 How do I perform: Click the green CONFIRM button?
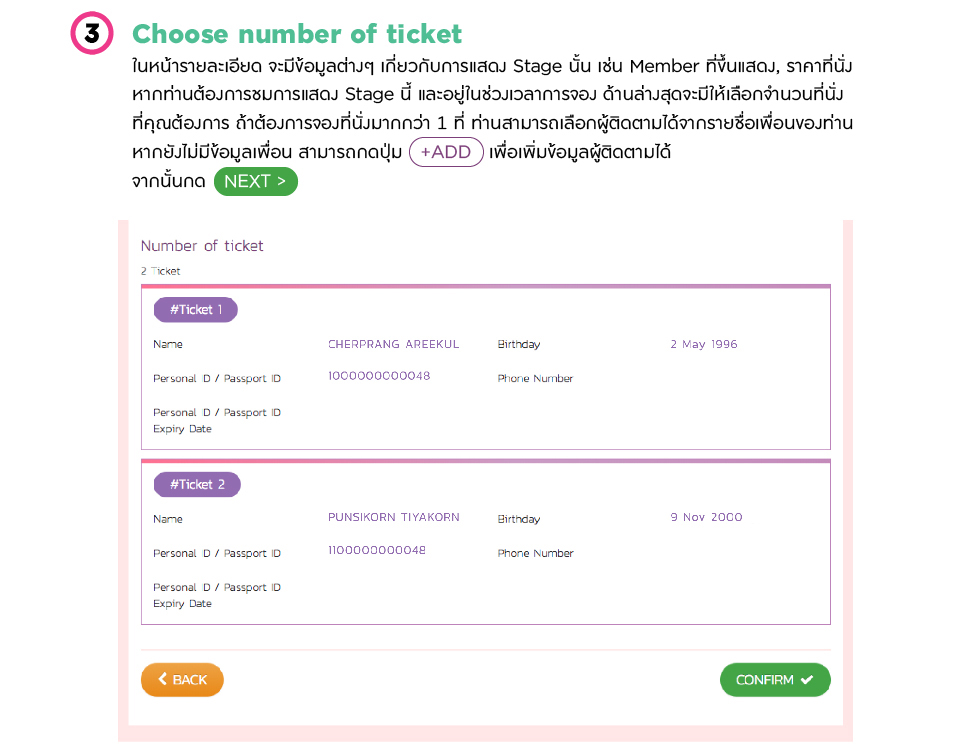coord(775,680)
